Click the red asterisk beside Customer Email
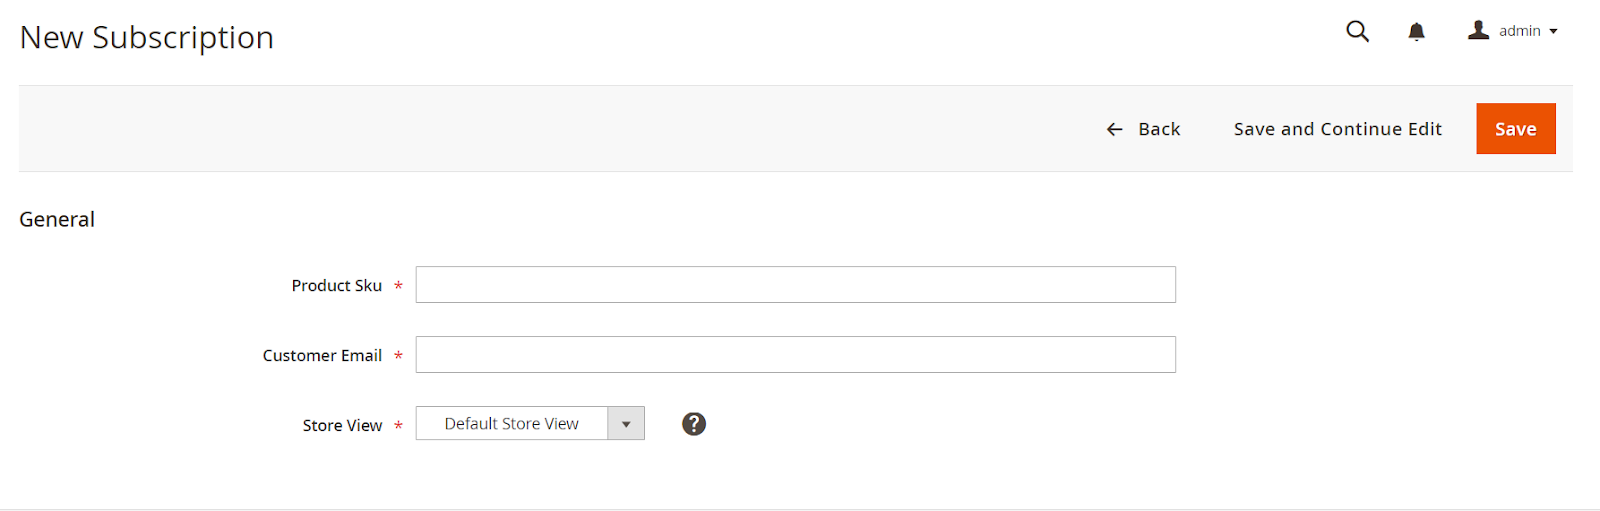 pyautogui.click(x=398, y=356)
